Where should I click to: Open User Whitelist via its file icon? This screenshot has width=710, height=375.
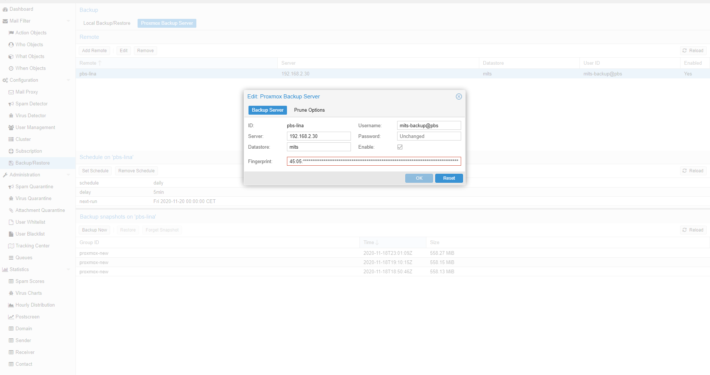click(11, 222)
